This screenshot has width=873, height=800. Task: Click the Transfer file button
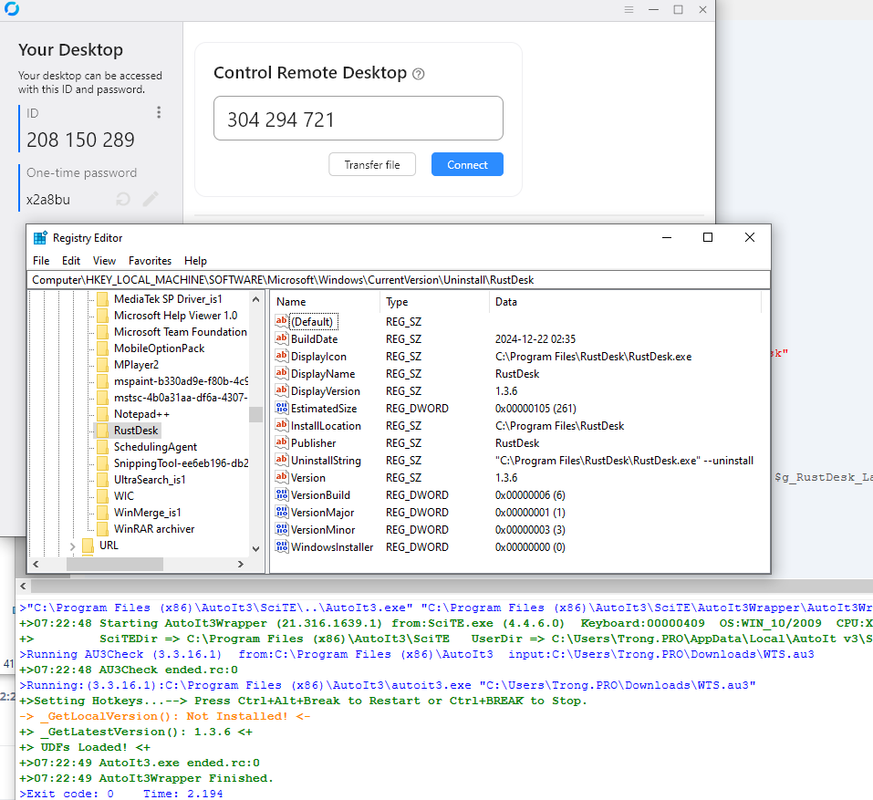pos(372,164)
